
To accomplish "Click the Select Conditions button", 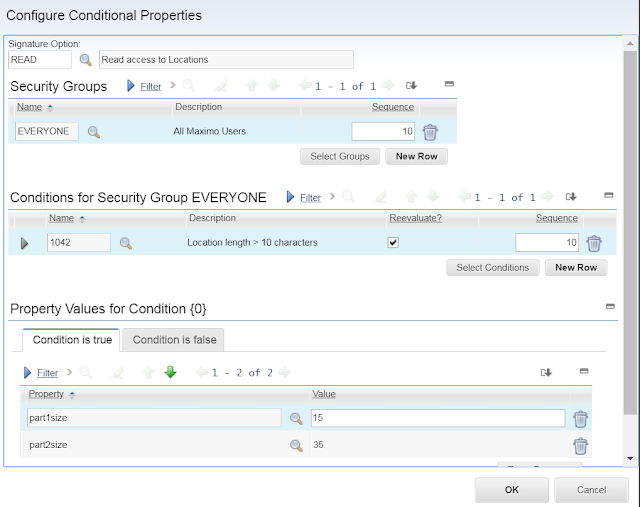I will coord(493,268).
